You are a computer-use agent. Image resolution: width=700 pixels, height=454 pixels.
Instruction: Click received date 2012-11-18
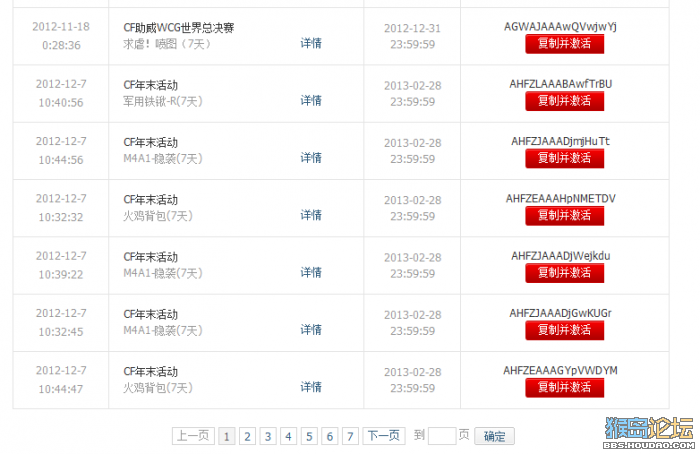[61, 27]
